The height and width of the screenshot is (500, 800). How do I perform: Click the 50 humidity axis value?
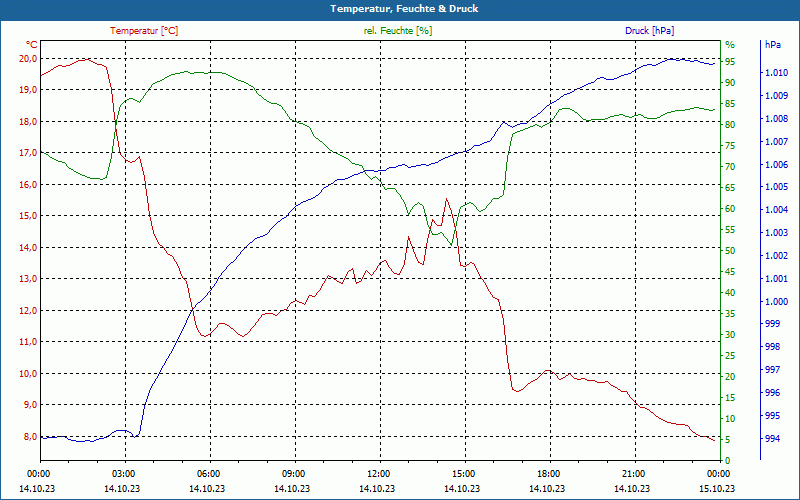pyautogui.click(x=730, y=251)
